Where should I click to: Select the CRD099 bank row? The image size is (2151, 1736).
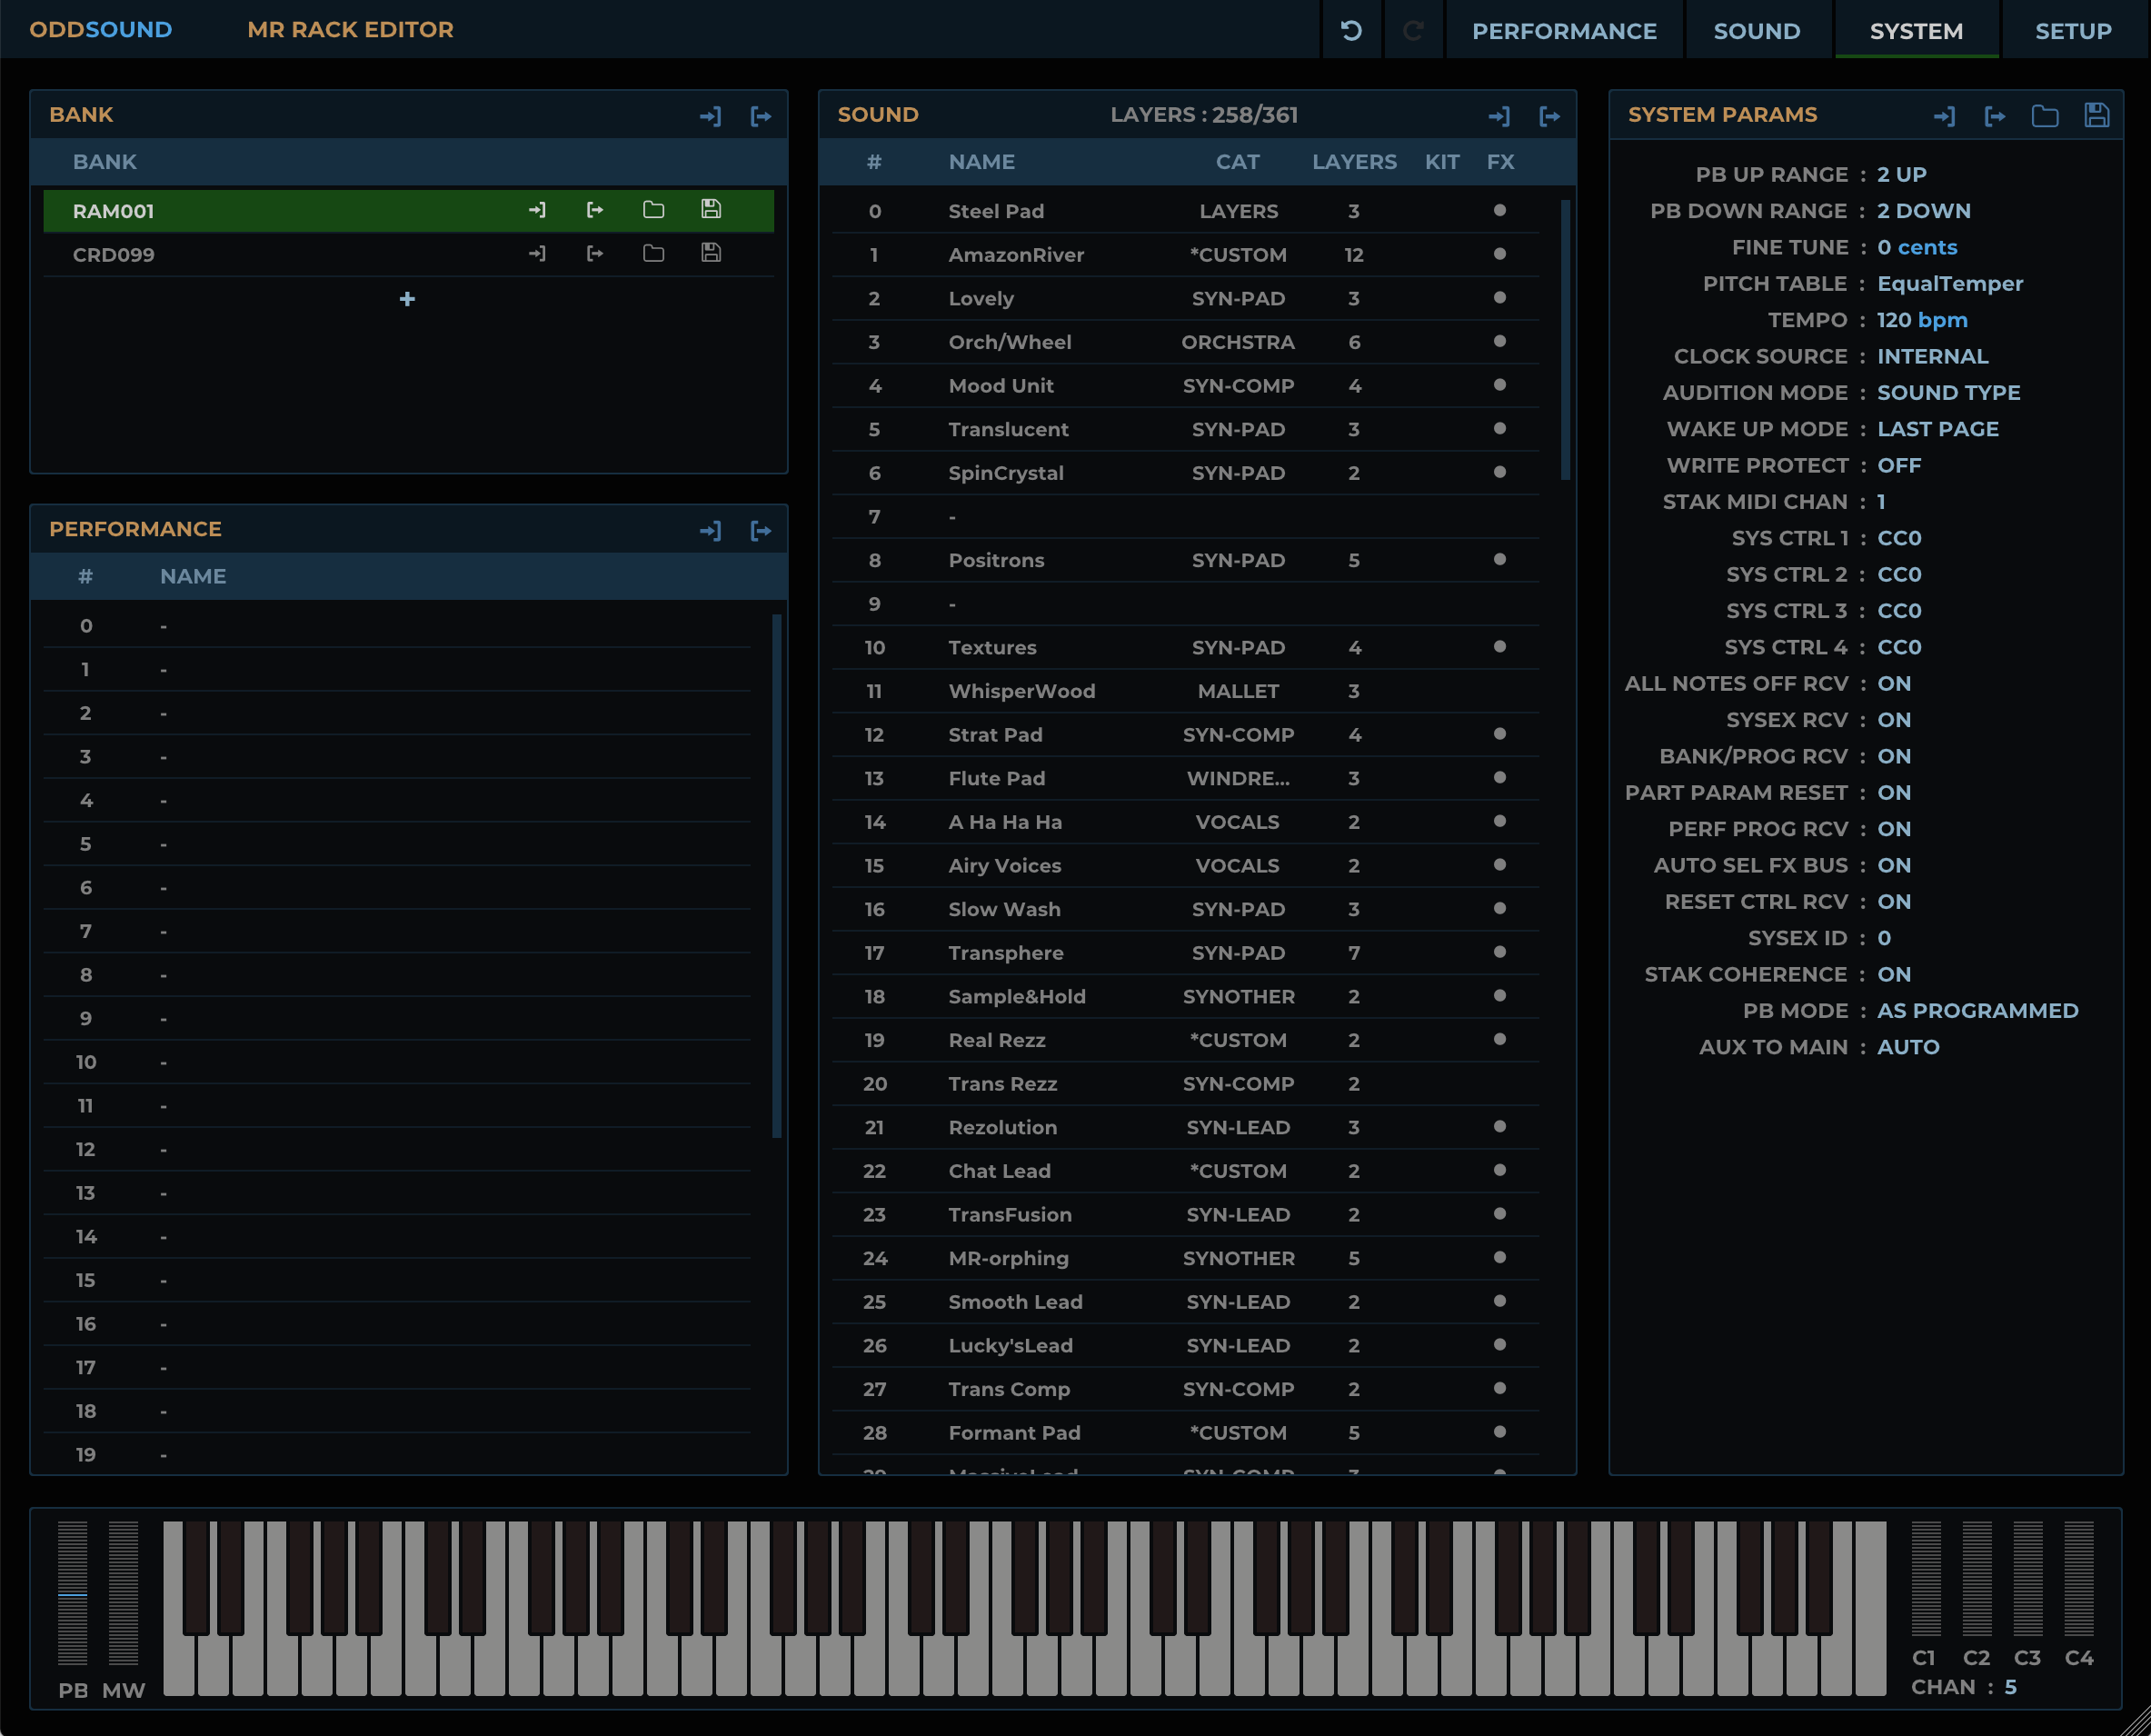tap(408, 254)
